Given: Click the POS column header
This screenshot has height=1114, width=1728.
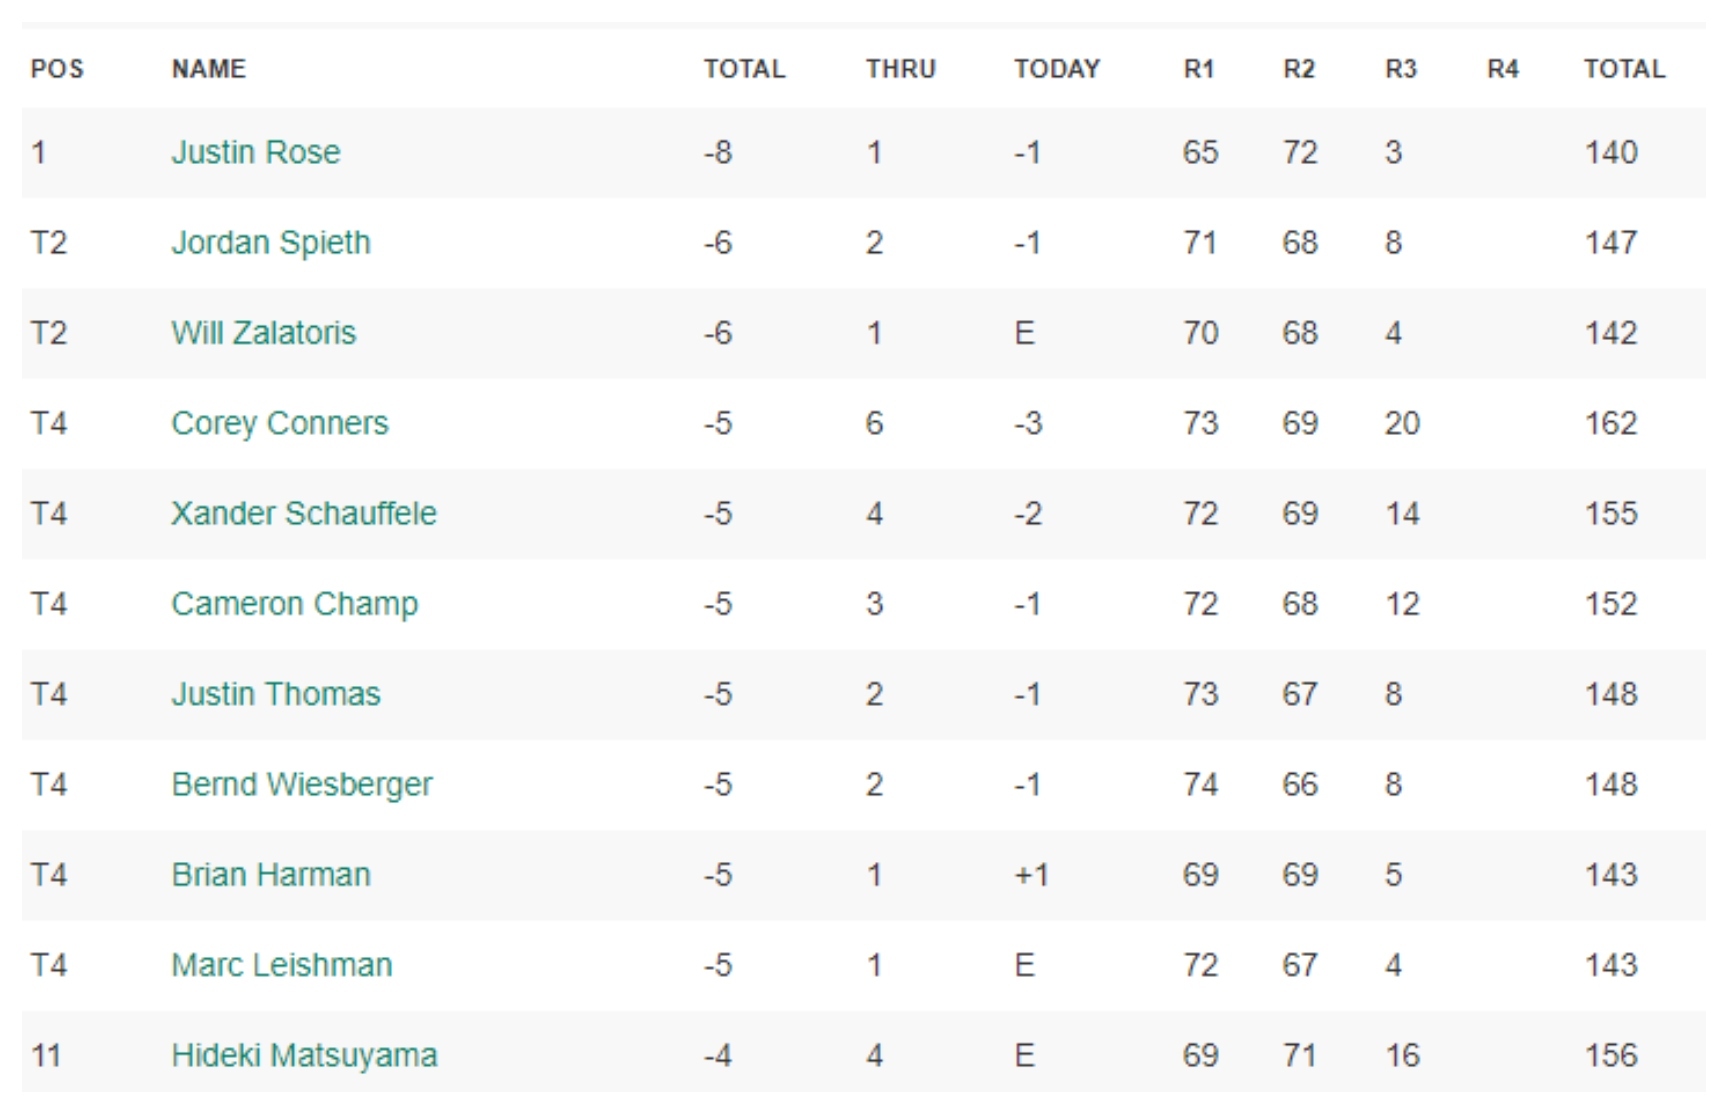Looking at the screenshot, I should (57, 69).
